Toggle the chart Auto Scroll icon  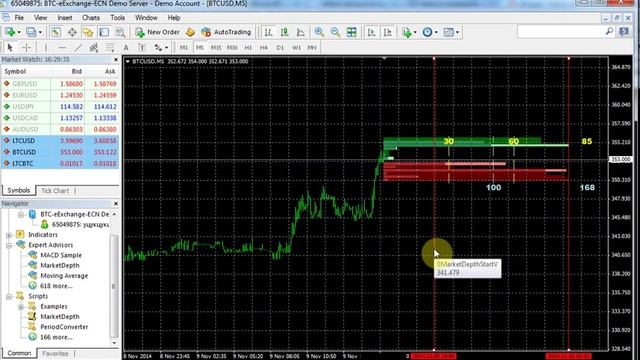pos(371,32)
